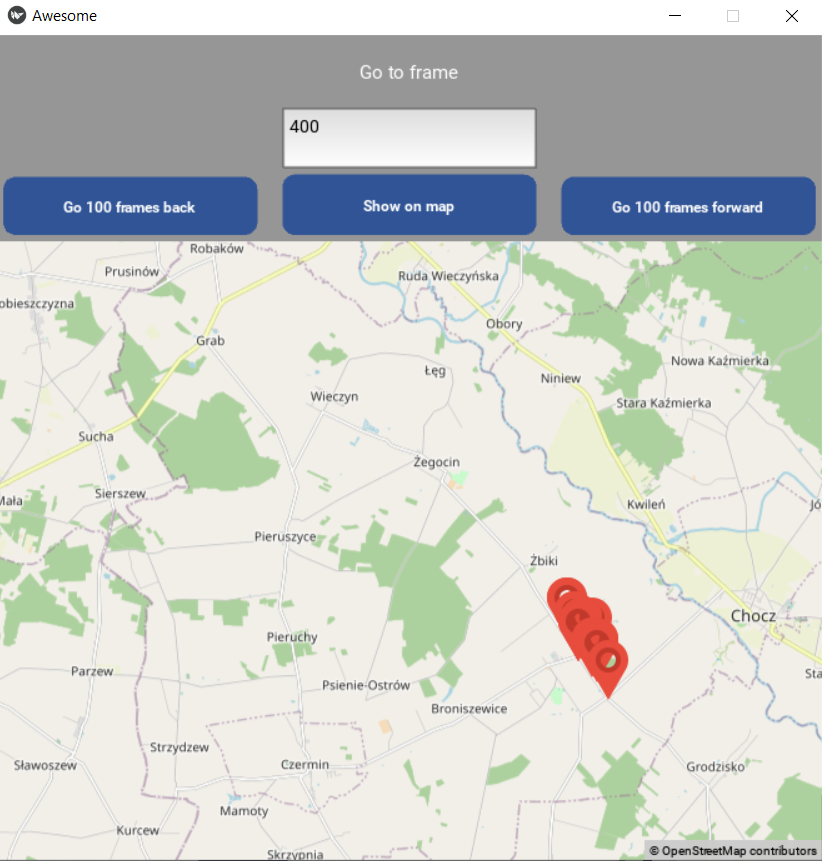822x861 pixels.
Task: Click the Broniszewice label on the map
Action: pos(469,709)
